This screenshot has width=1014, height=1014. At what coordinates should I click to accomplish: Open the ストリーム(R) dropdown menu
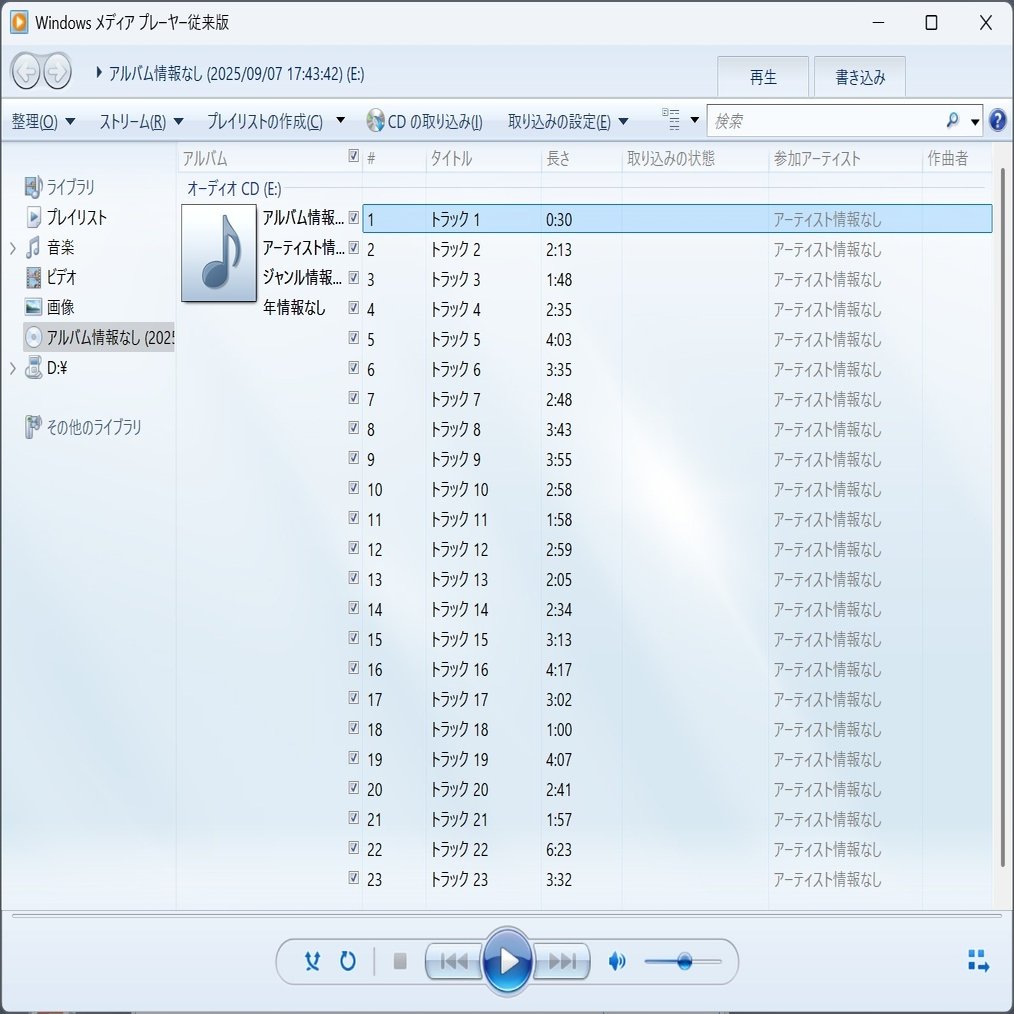click(x=142, y=121)
